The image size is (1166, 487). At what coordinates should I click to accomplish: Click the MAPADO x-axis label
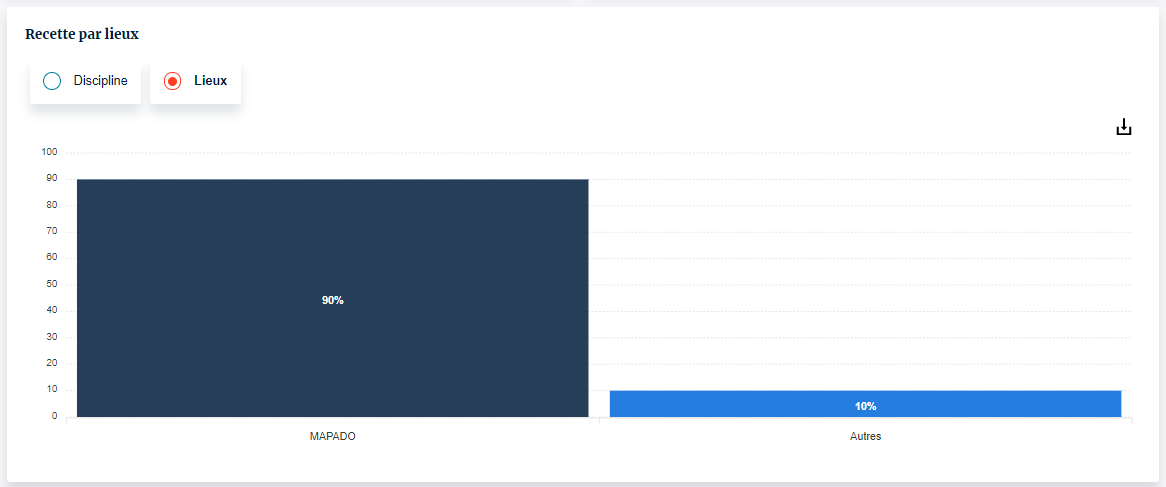tap(332, 437)
